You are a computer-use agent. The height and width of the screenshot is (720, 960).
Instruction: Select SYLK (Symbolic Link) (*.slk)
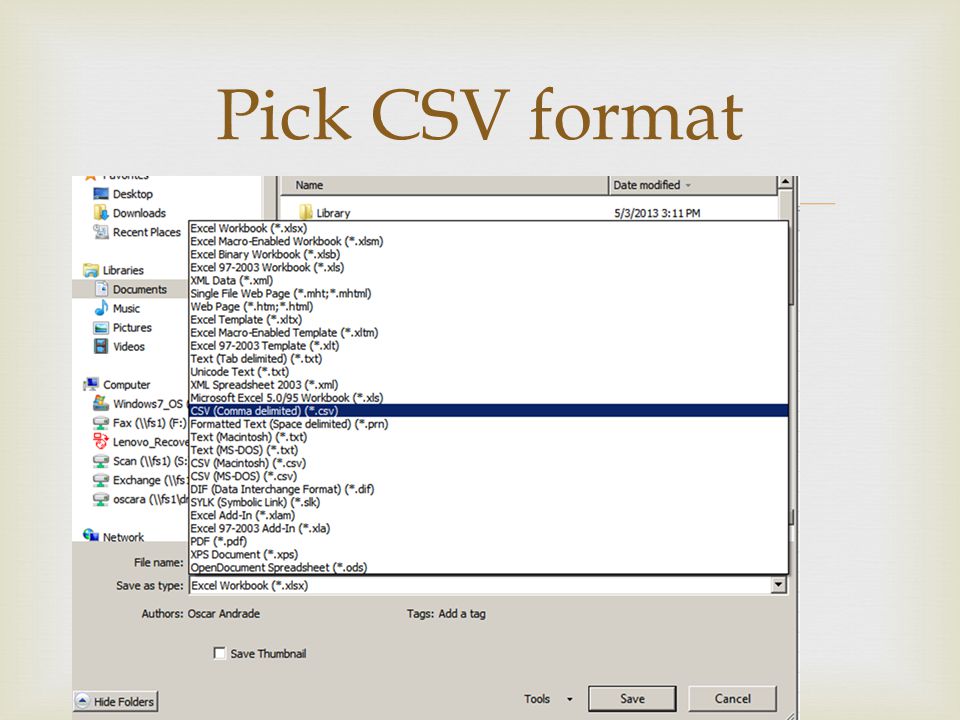488,502
